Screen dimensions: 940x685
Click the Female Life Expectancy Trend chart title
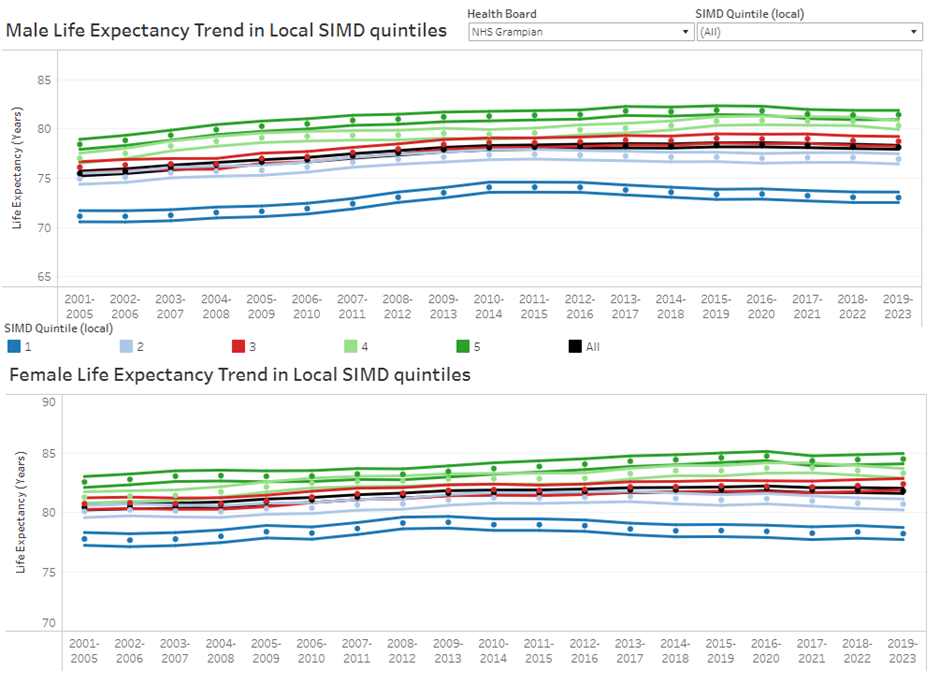pos(240,375)
